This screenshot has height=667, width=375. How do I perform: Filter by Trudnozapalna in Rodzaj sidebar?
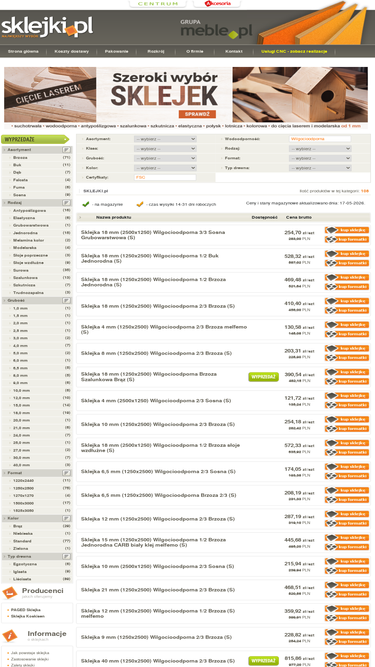pos(27,293)
